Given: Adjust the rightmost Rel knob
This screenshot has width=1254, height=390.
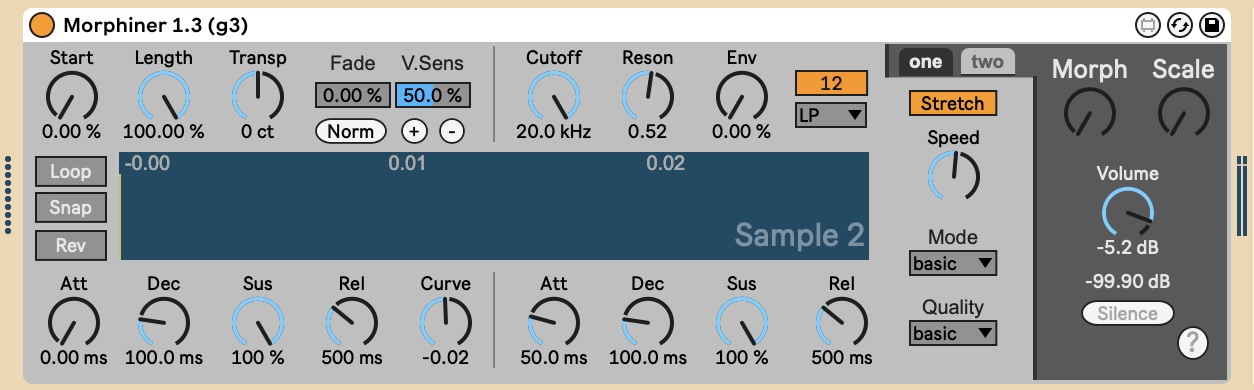Looking at the screenshot, I should pyautogui.click(x=841, y=322).
